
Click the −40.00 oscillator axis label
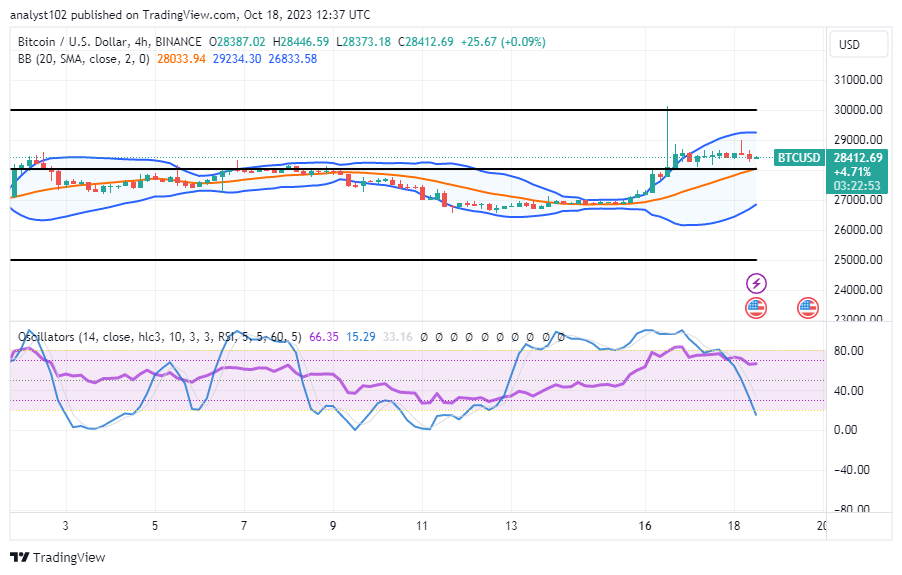click(853, 470)
